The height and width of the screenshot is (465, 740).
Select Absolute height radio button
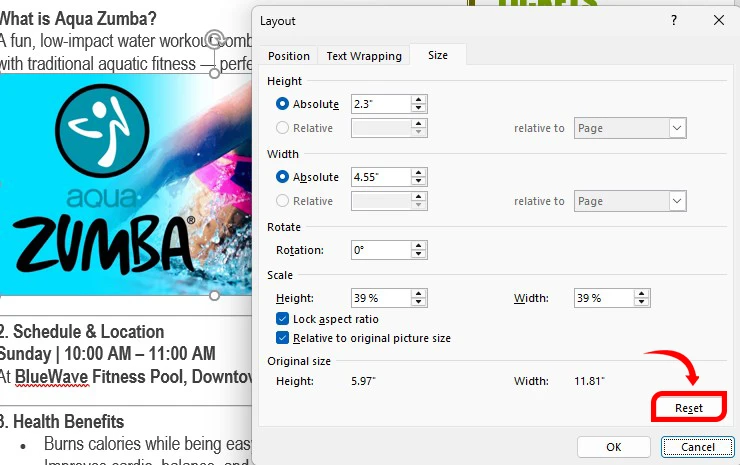(282, 104)
